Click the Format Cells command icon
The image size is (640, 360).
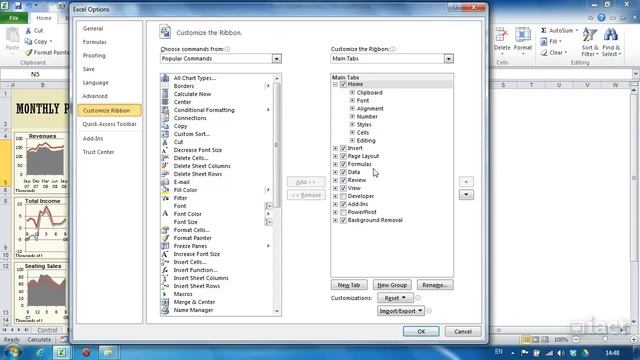[165, 230]
